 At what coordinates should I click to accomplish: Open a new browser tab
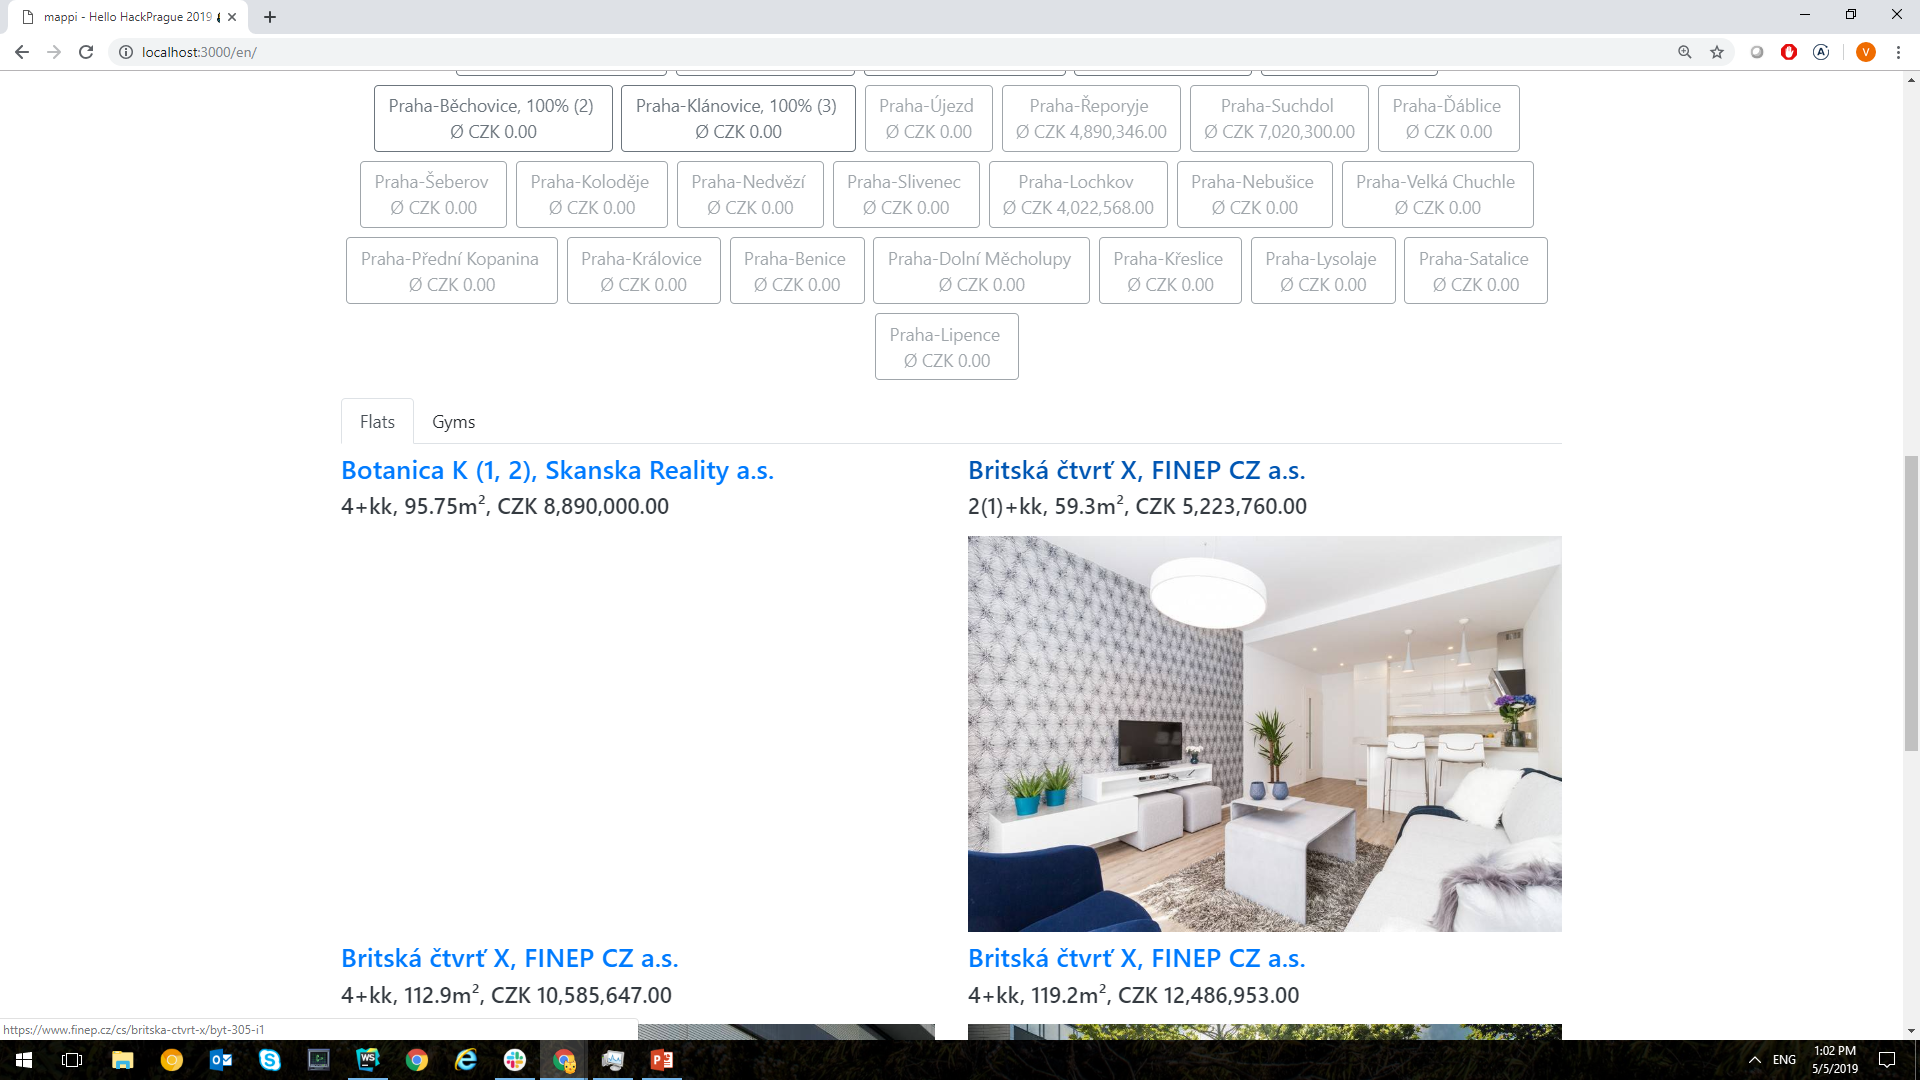pos(270,17)
